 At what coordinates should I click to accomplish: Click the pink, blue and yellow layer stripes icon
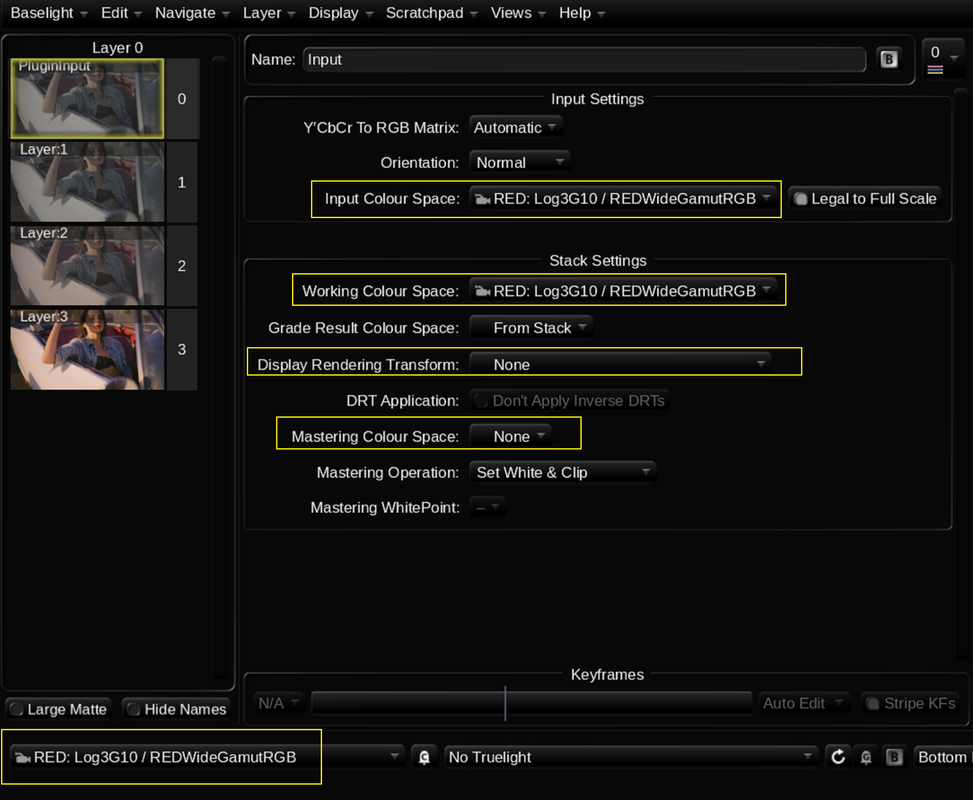click(x=935, y=70)
